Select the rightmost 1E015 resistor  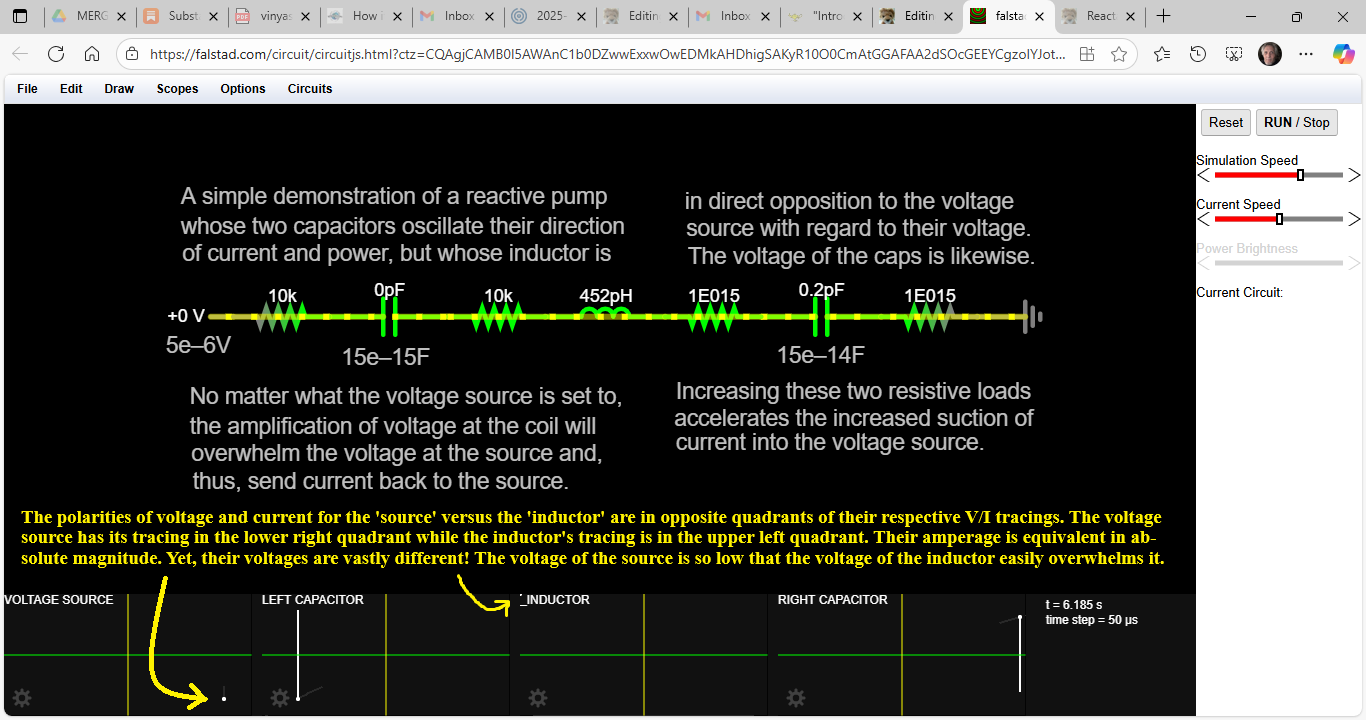pos(930,317)
